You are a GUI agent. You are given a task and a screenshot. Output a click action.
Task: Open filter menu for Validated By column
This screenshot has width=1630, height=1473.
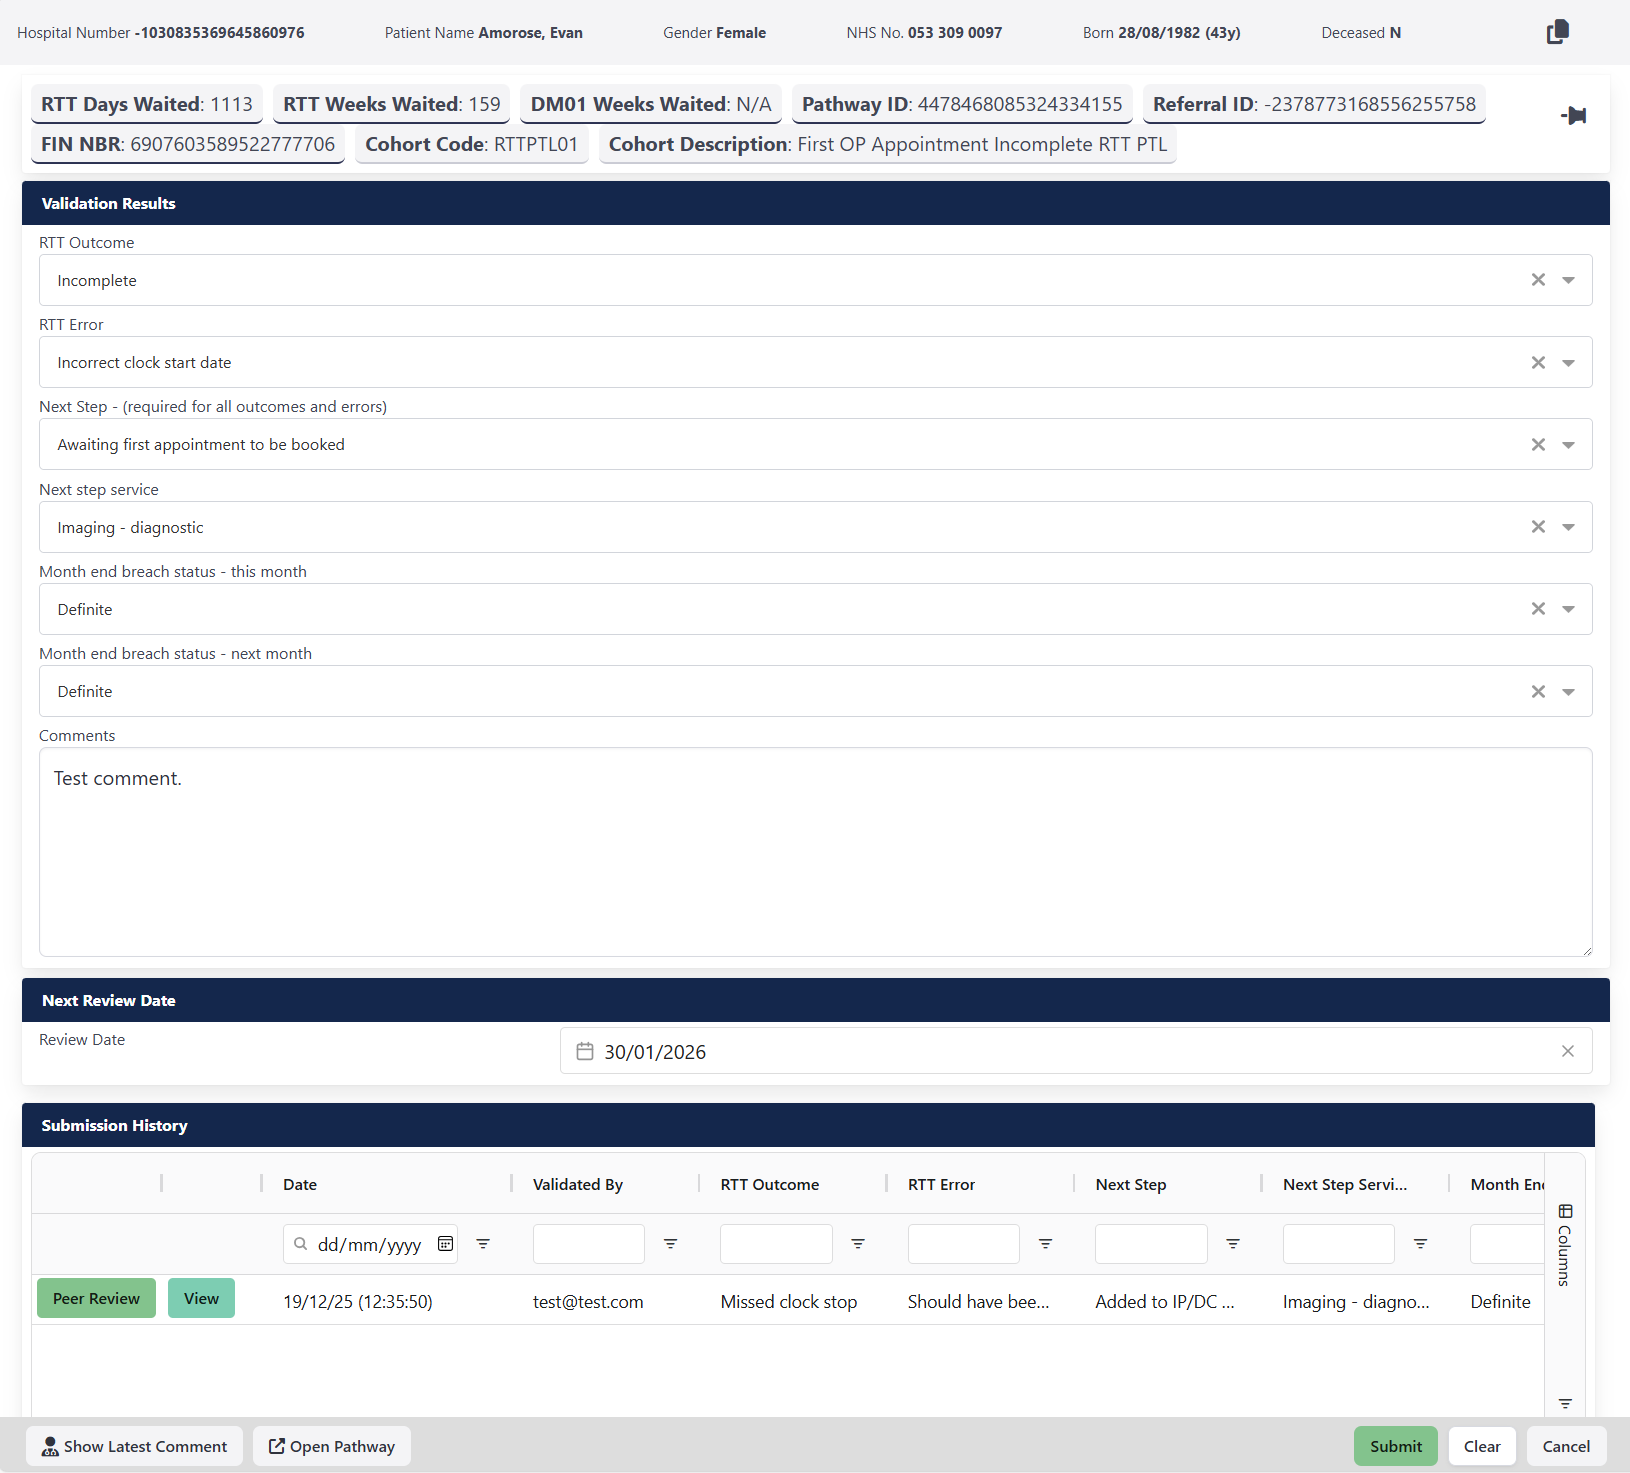pyautogui.click(x=670, y=1244)
